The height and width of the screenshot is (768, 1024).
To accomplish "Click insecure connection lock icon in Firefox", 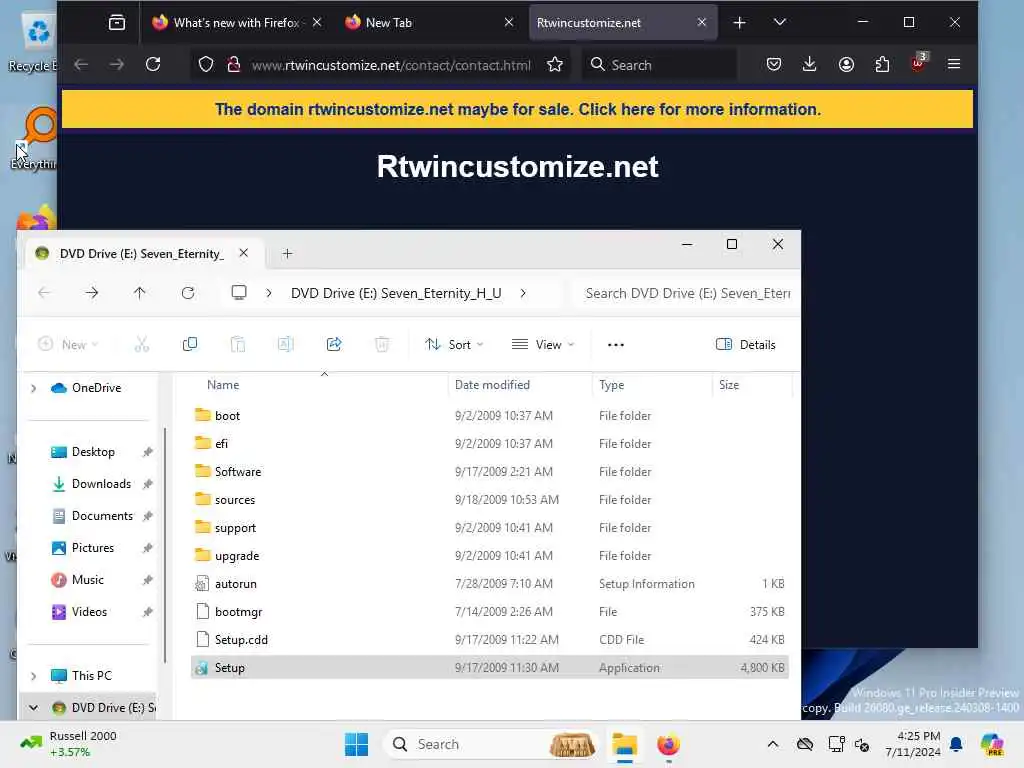I will 234,64.
